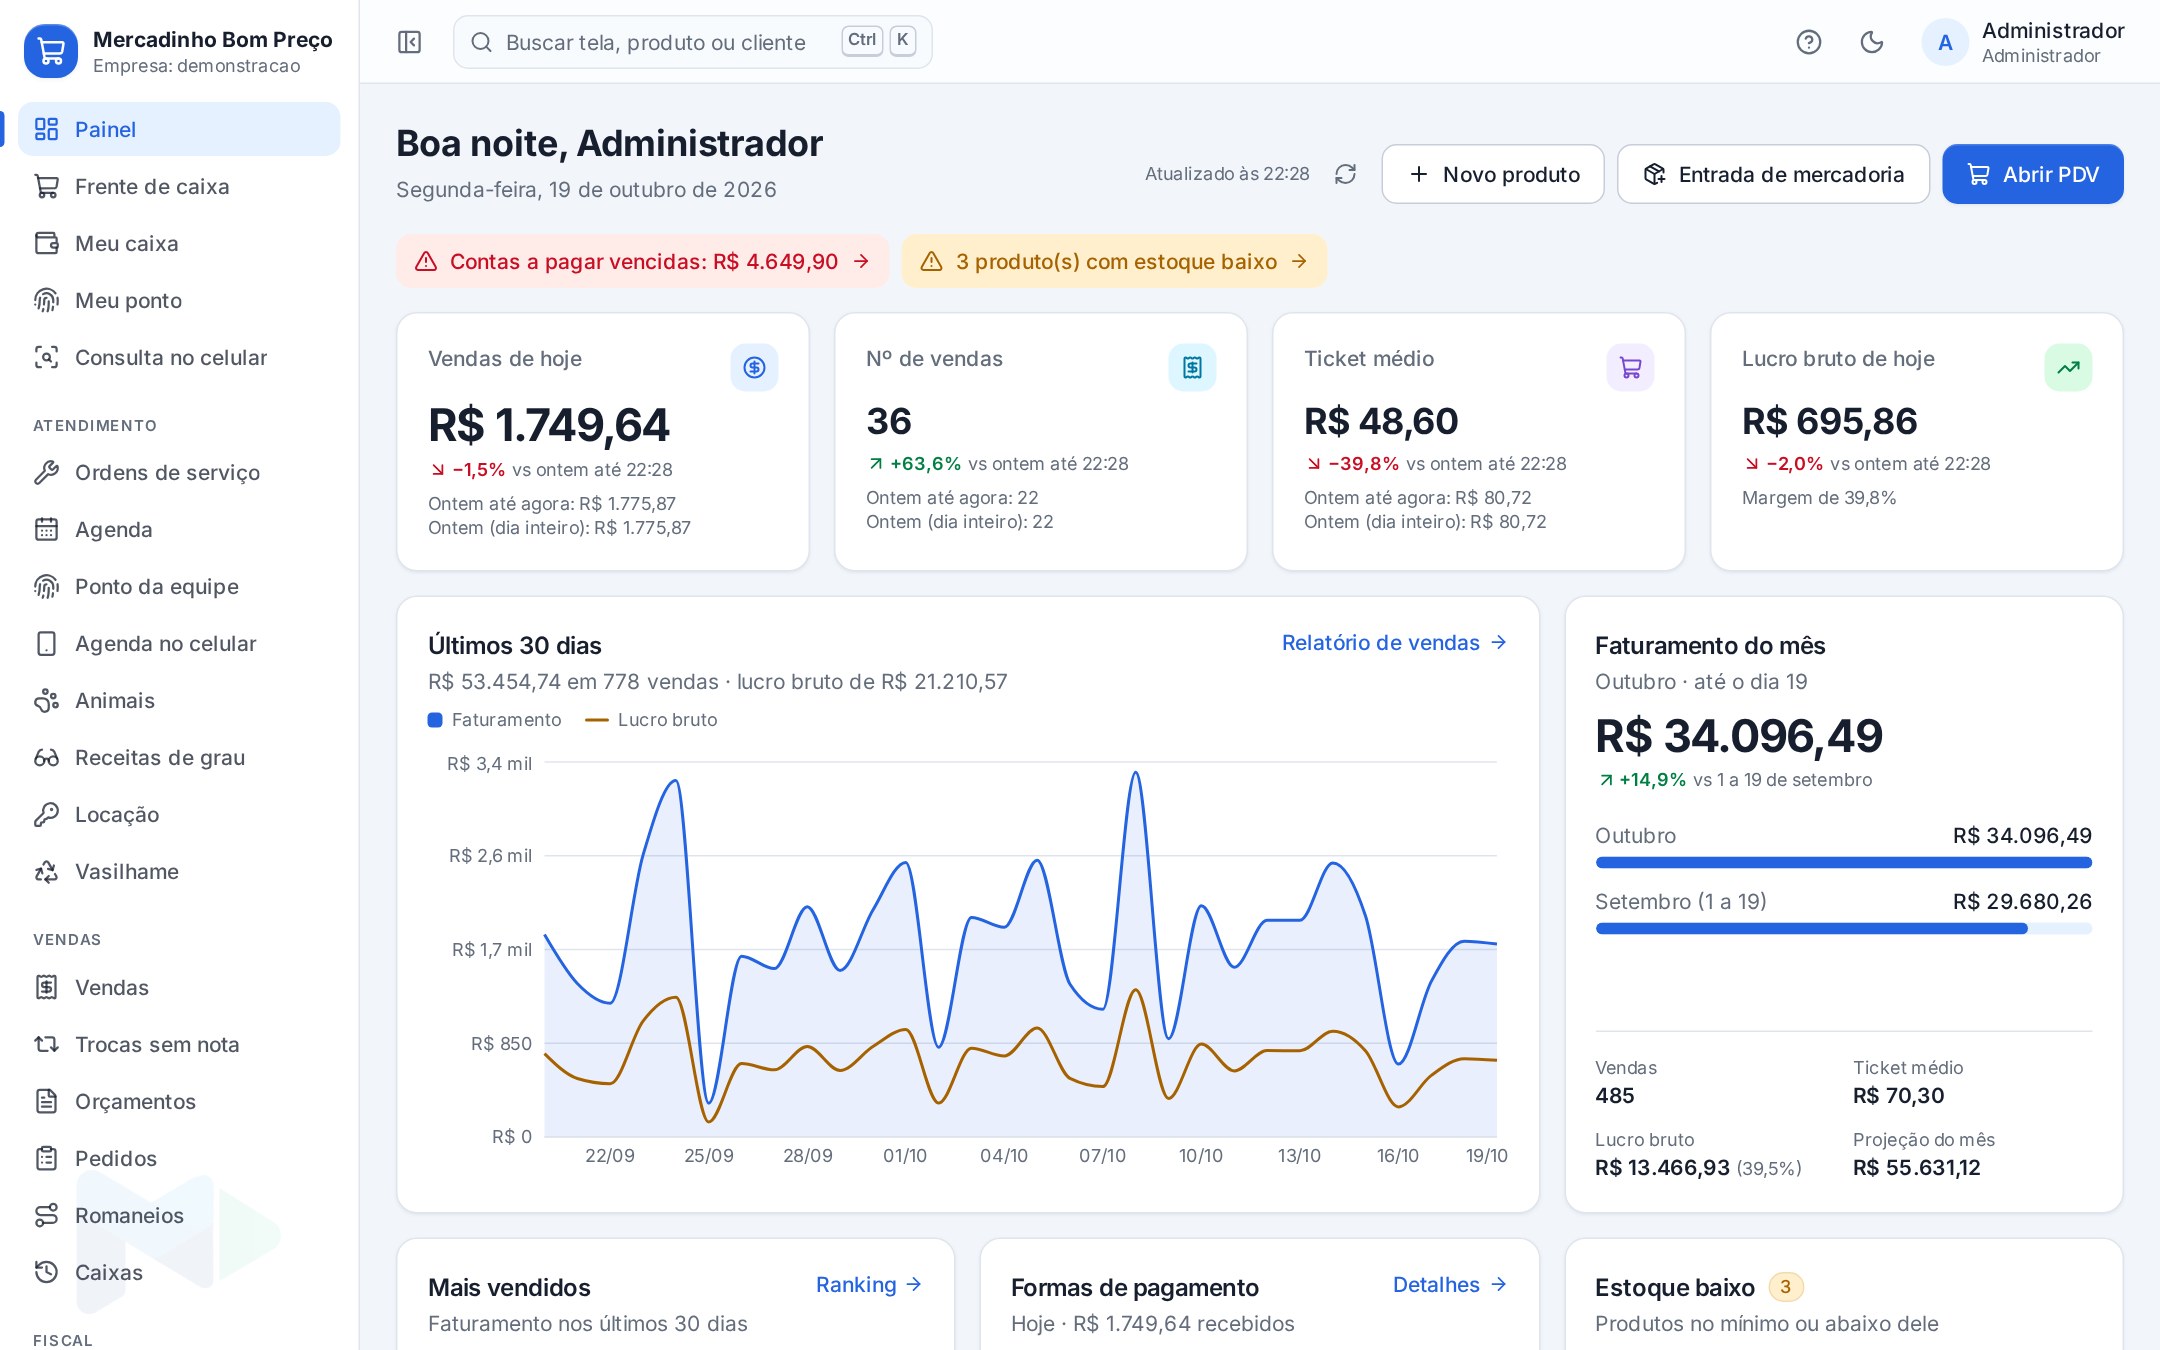The width and height of the screenshot is (2160, 1350).
Task: Open Detalhes link in Formas de pagamento
Action: click(x=1450, y=1285)
